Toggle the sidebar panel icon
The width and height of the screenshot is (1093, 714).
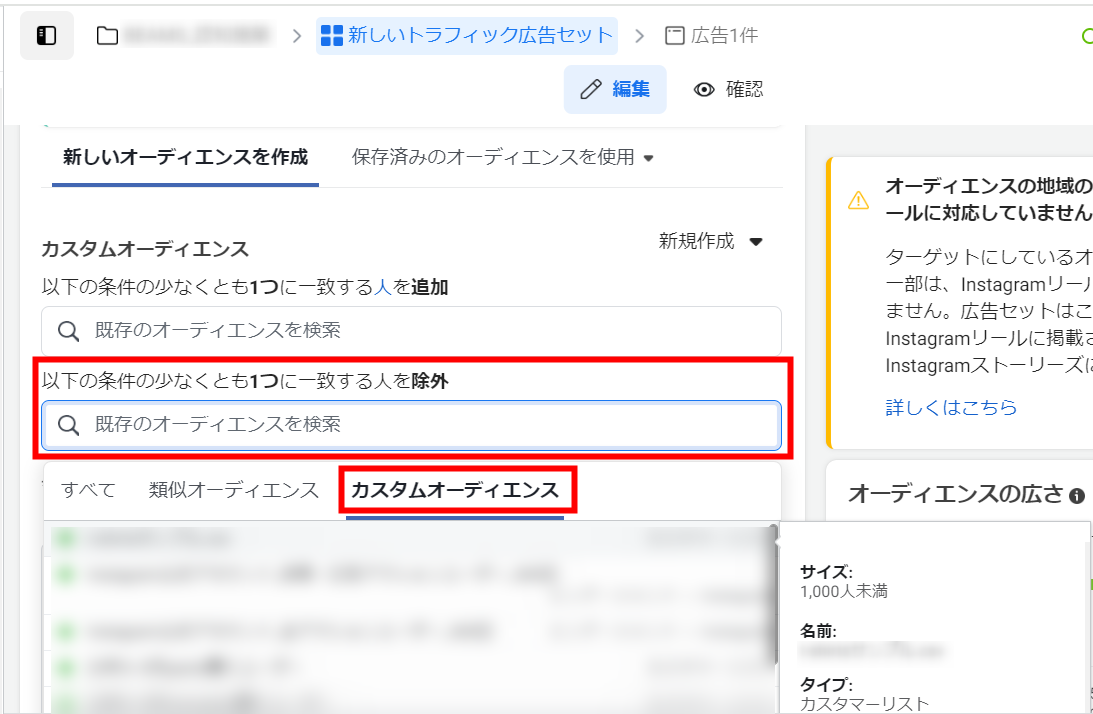46,36
